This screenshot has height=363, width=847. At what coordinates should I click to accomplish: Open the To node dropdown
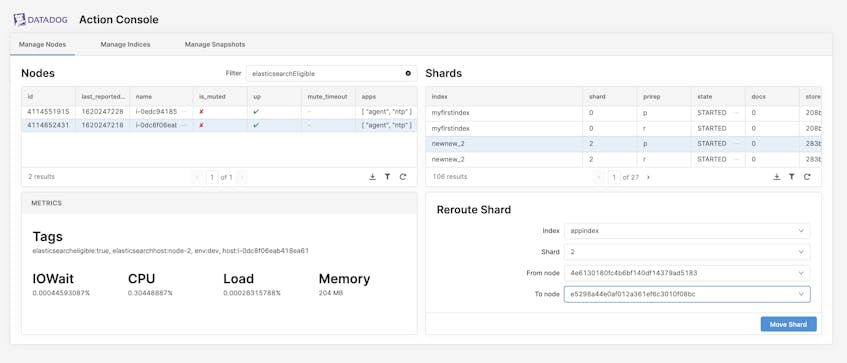coord(687,294)
